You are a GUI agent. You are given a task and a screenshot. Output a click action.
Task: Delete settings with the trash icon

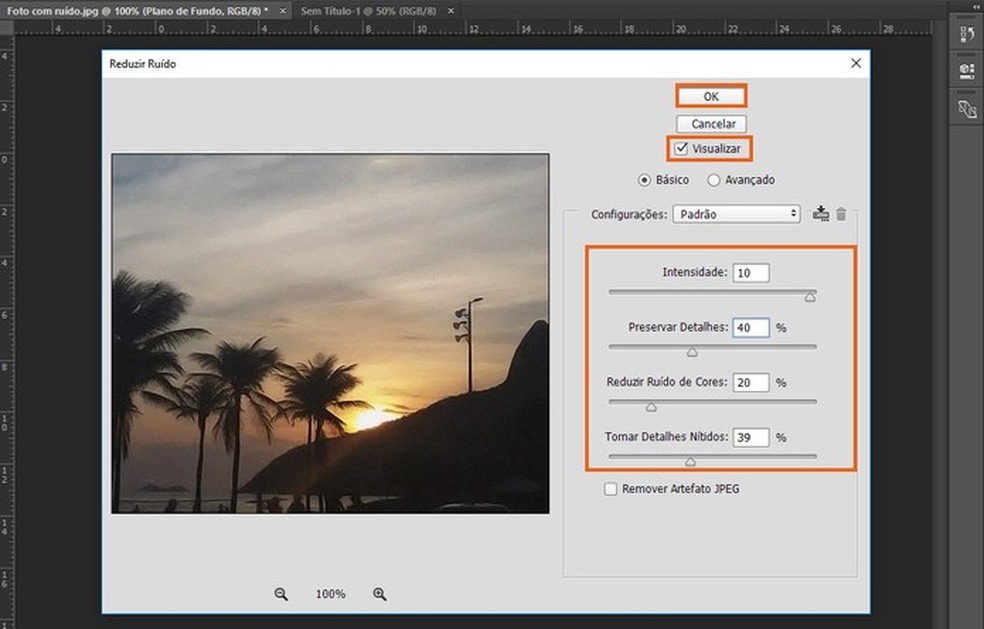(x=841, y=213)
